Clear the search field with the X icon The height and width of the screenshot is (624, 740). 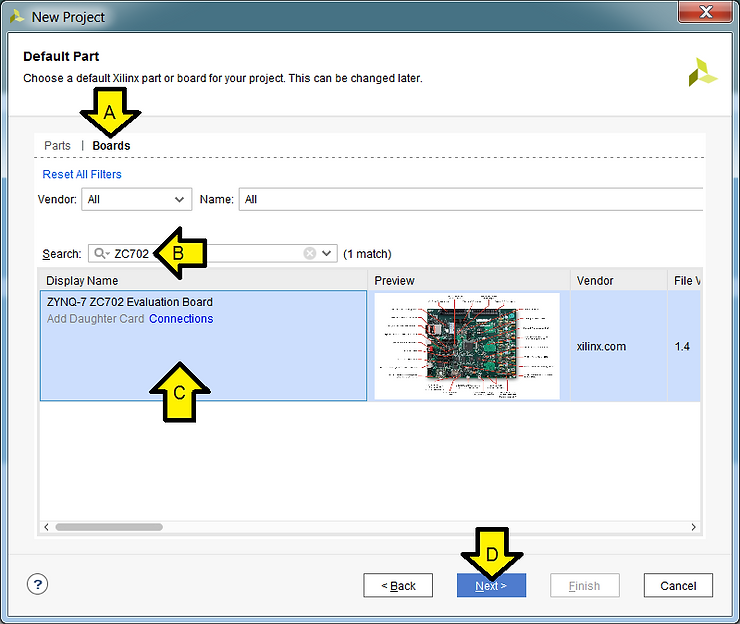click(310, 253)
